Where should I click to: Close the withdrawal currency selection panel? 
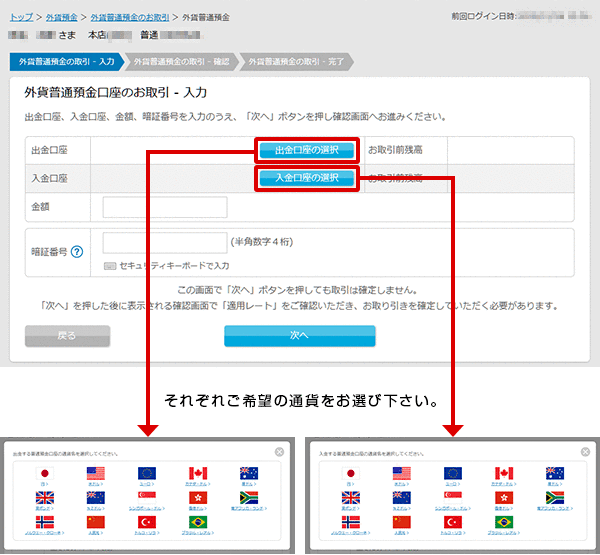click(279, 452)
